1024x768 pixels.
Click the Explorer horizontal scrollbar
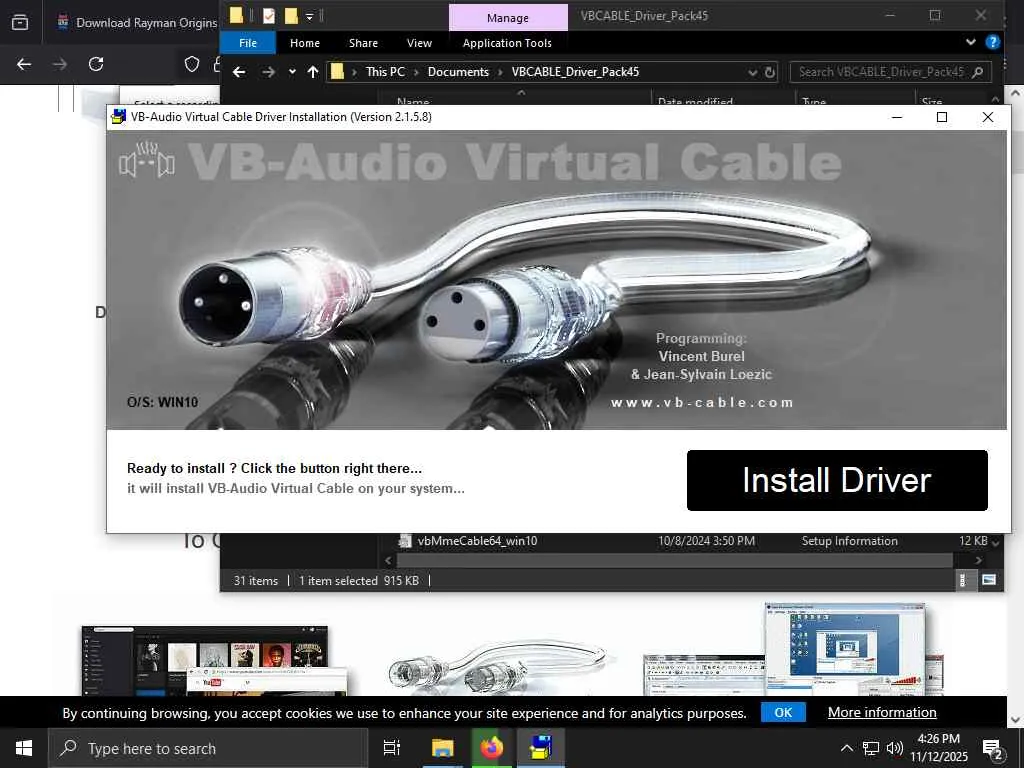pos(675,560)
